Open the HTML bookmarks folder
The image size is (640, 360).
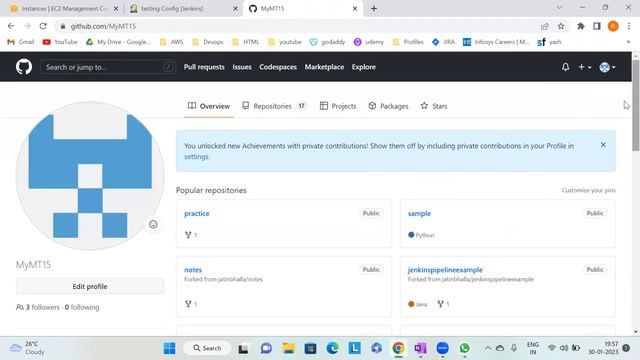(245, 42)
